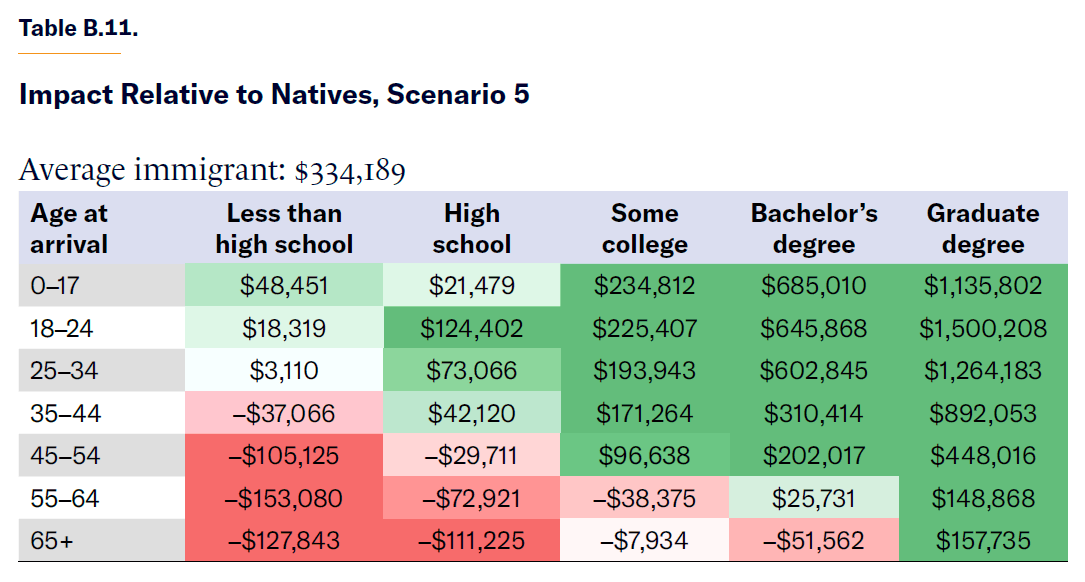
Task: Click the Age at arrival column header
Action: (x=69, y=228)
